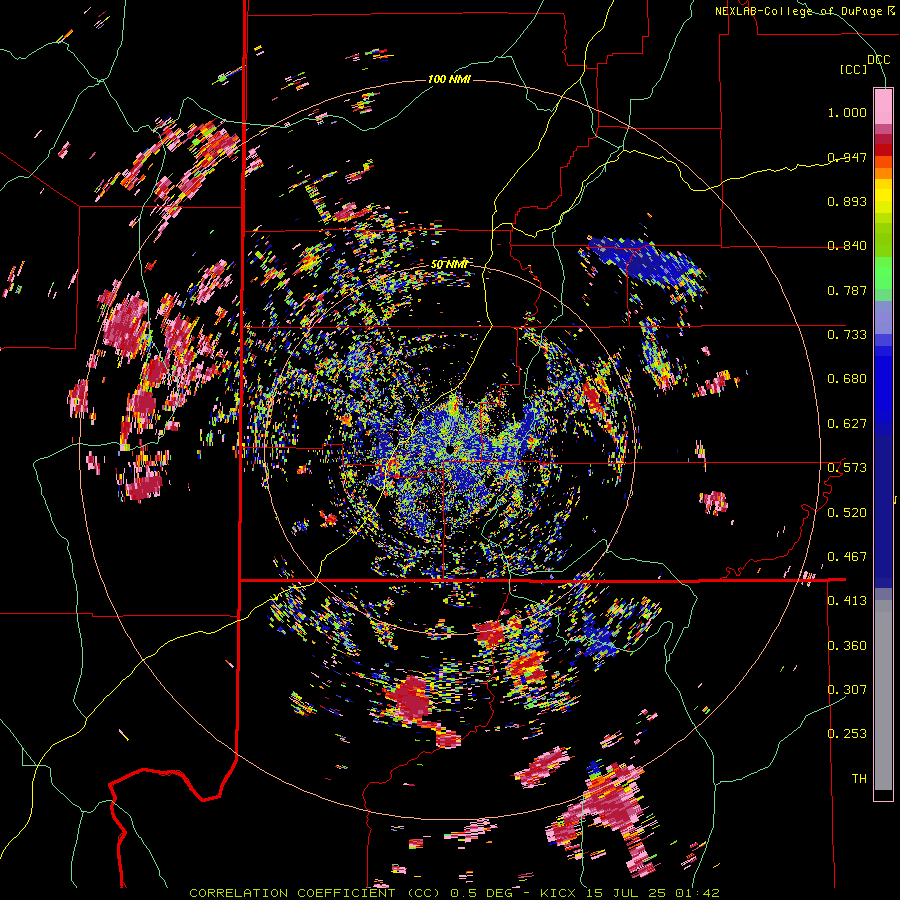Viewport: 900px width, 900px height.
Task: Click the gray bottom segment of color bar
Action: click(883, 695)
